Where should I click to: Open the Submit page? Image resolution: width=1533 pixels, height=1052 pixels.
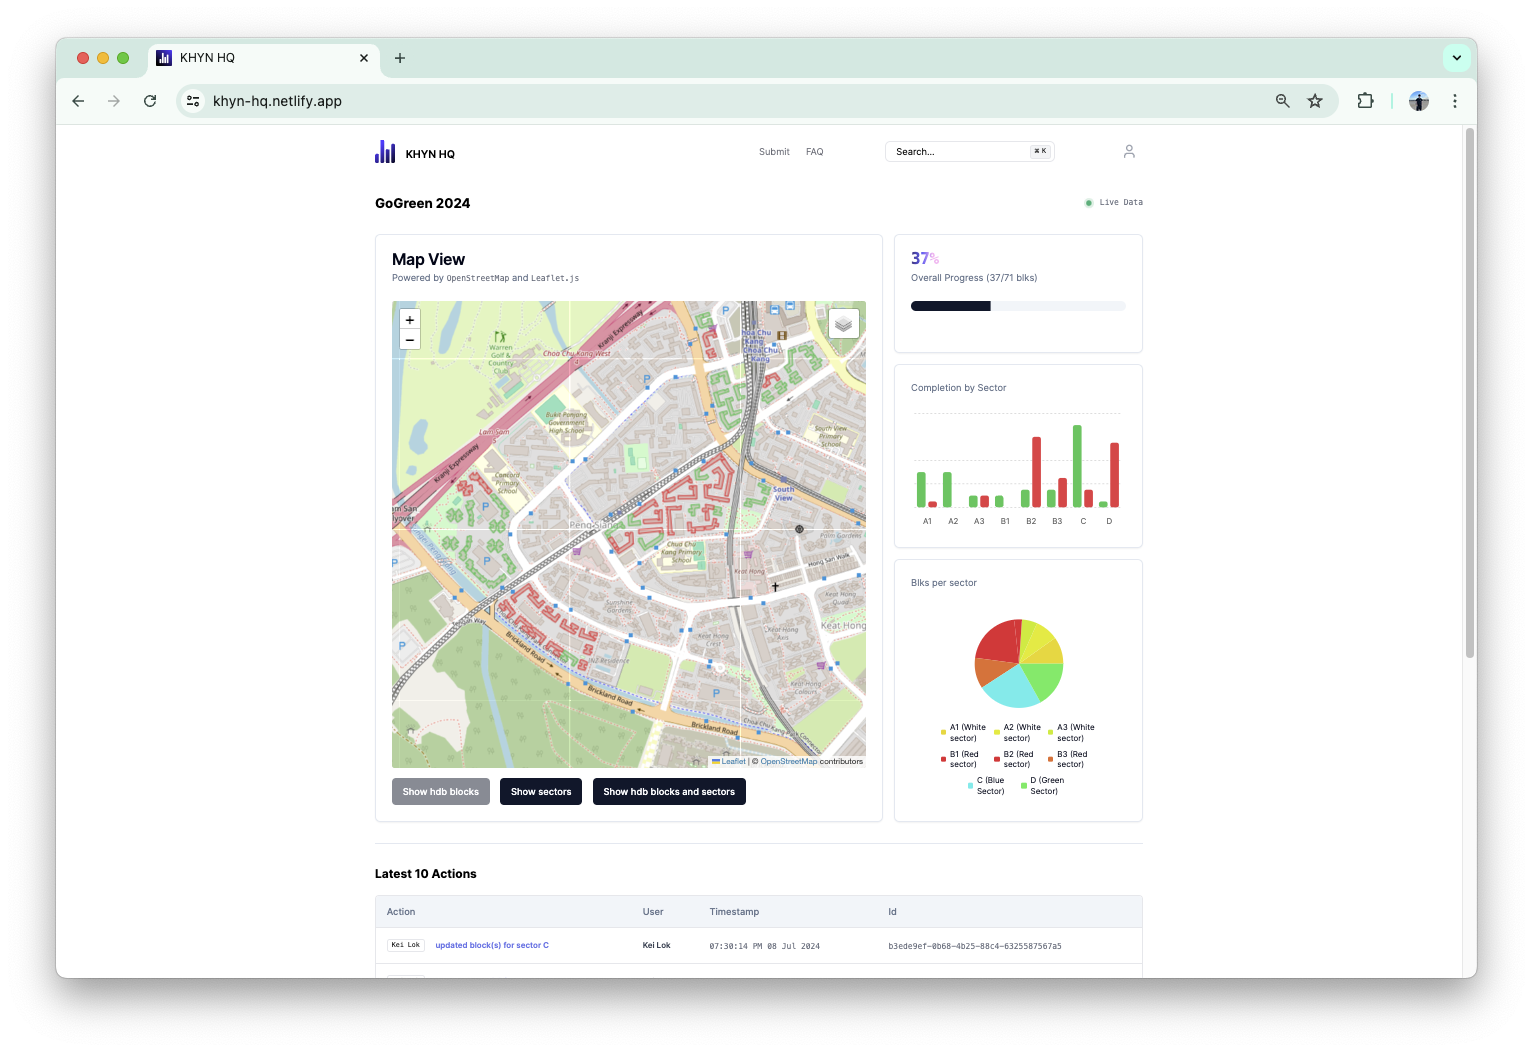[x=774, y=152]
